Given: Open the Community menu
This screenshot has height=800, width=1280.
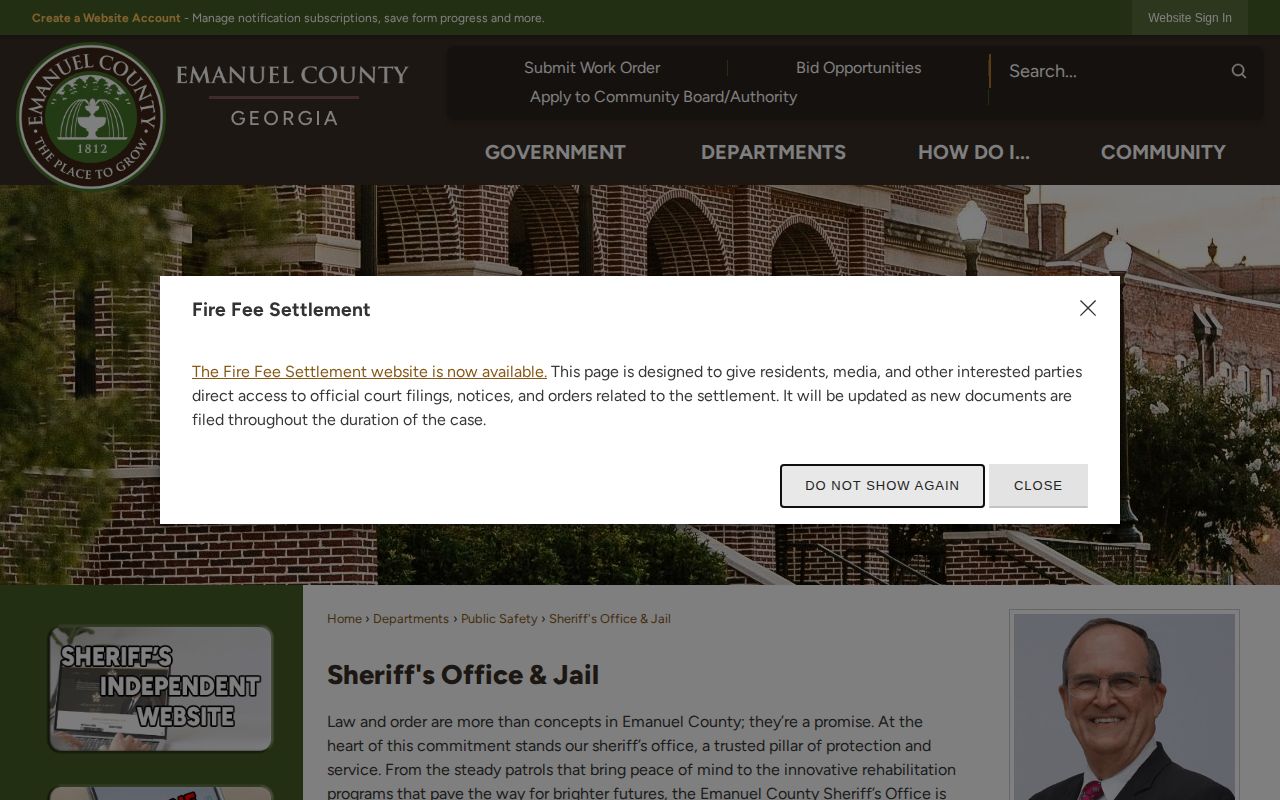Looking at the screenshot, I should (x=1163, y=152).
